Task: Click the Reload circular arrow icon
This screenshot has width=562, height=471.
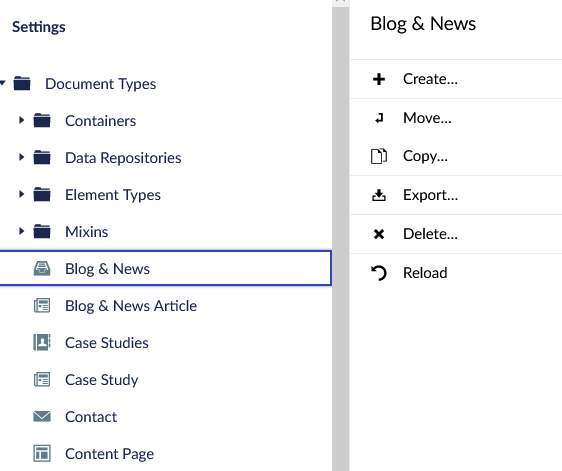Action: point(379,273)
